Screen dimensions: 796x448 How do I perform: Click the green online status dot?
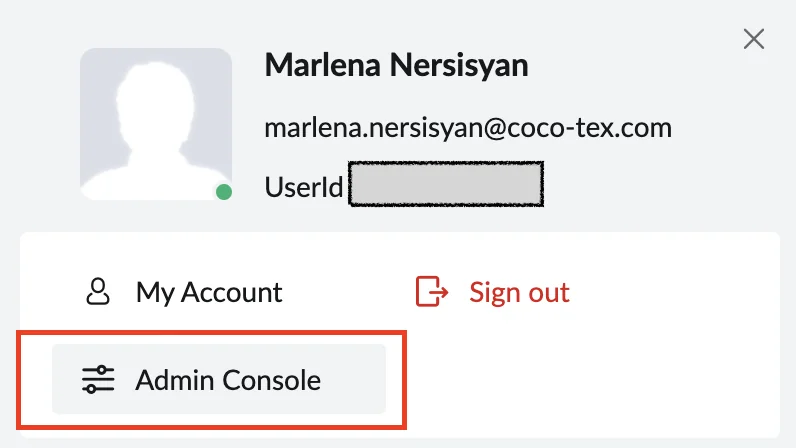[224, 192]
